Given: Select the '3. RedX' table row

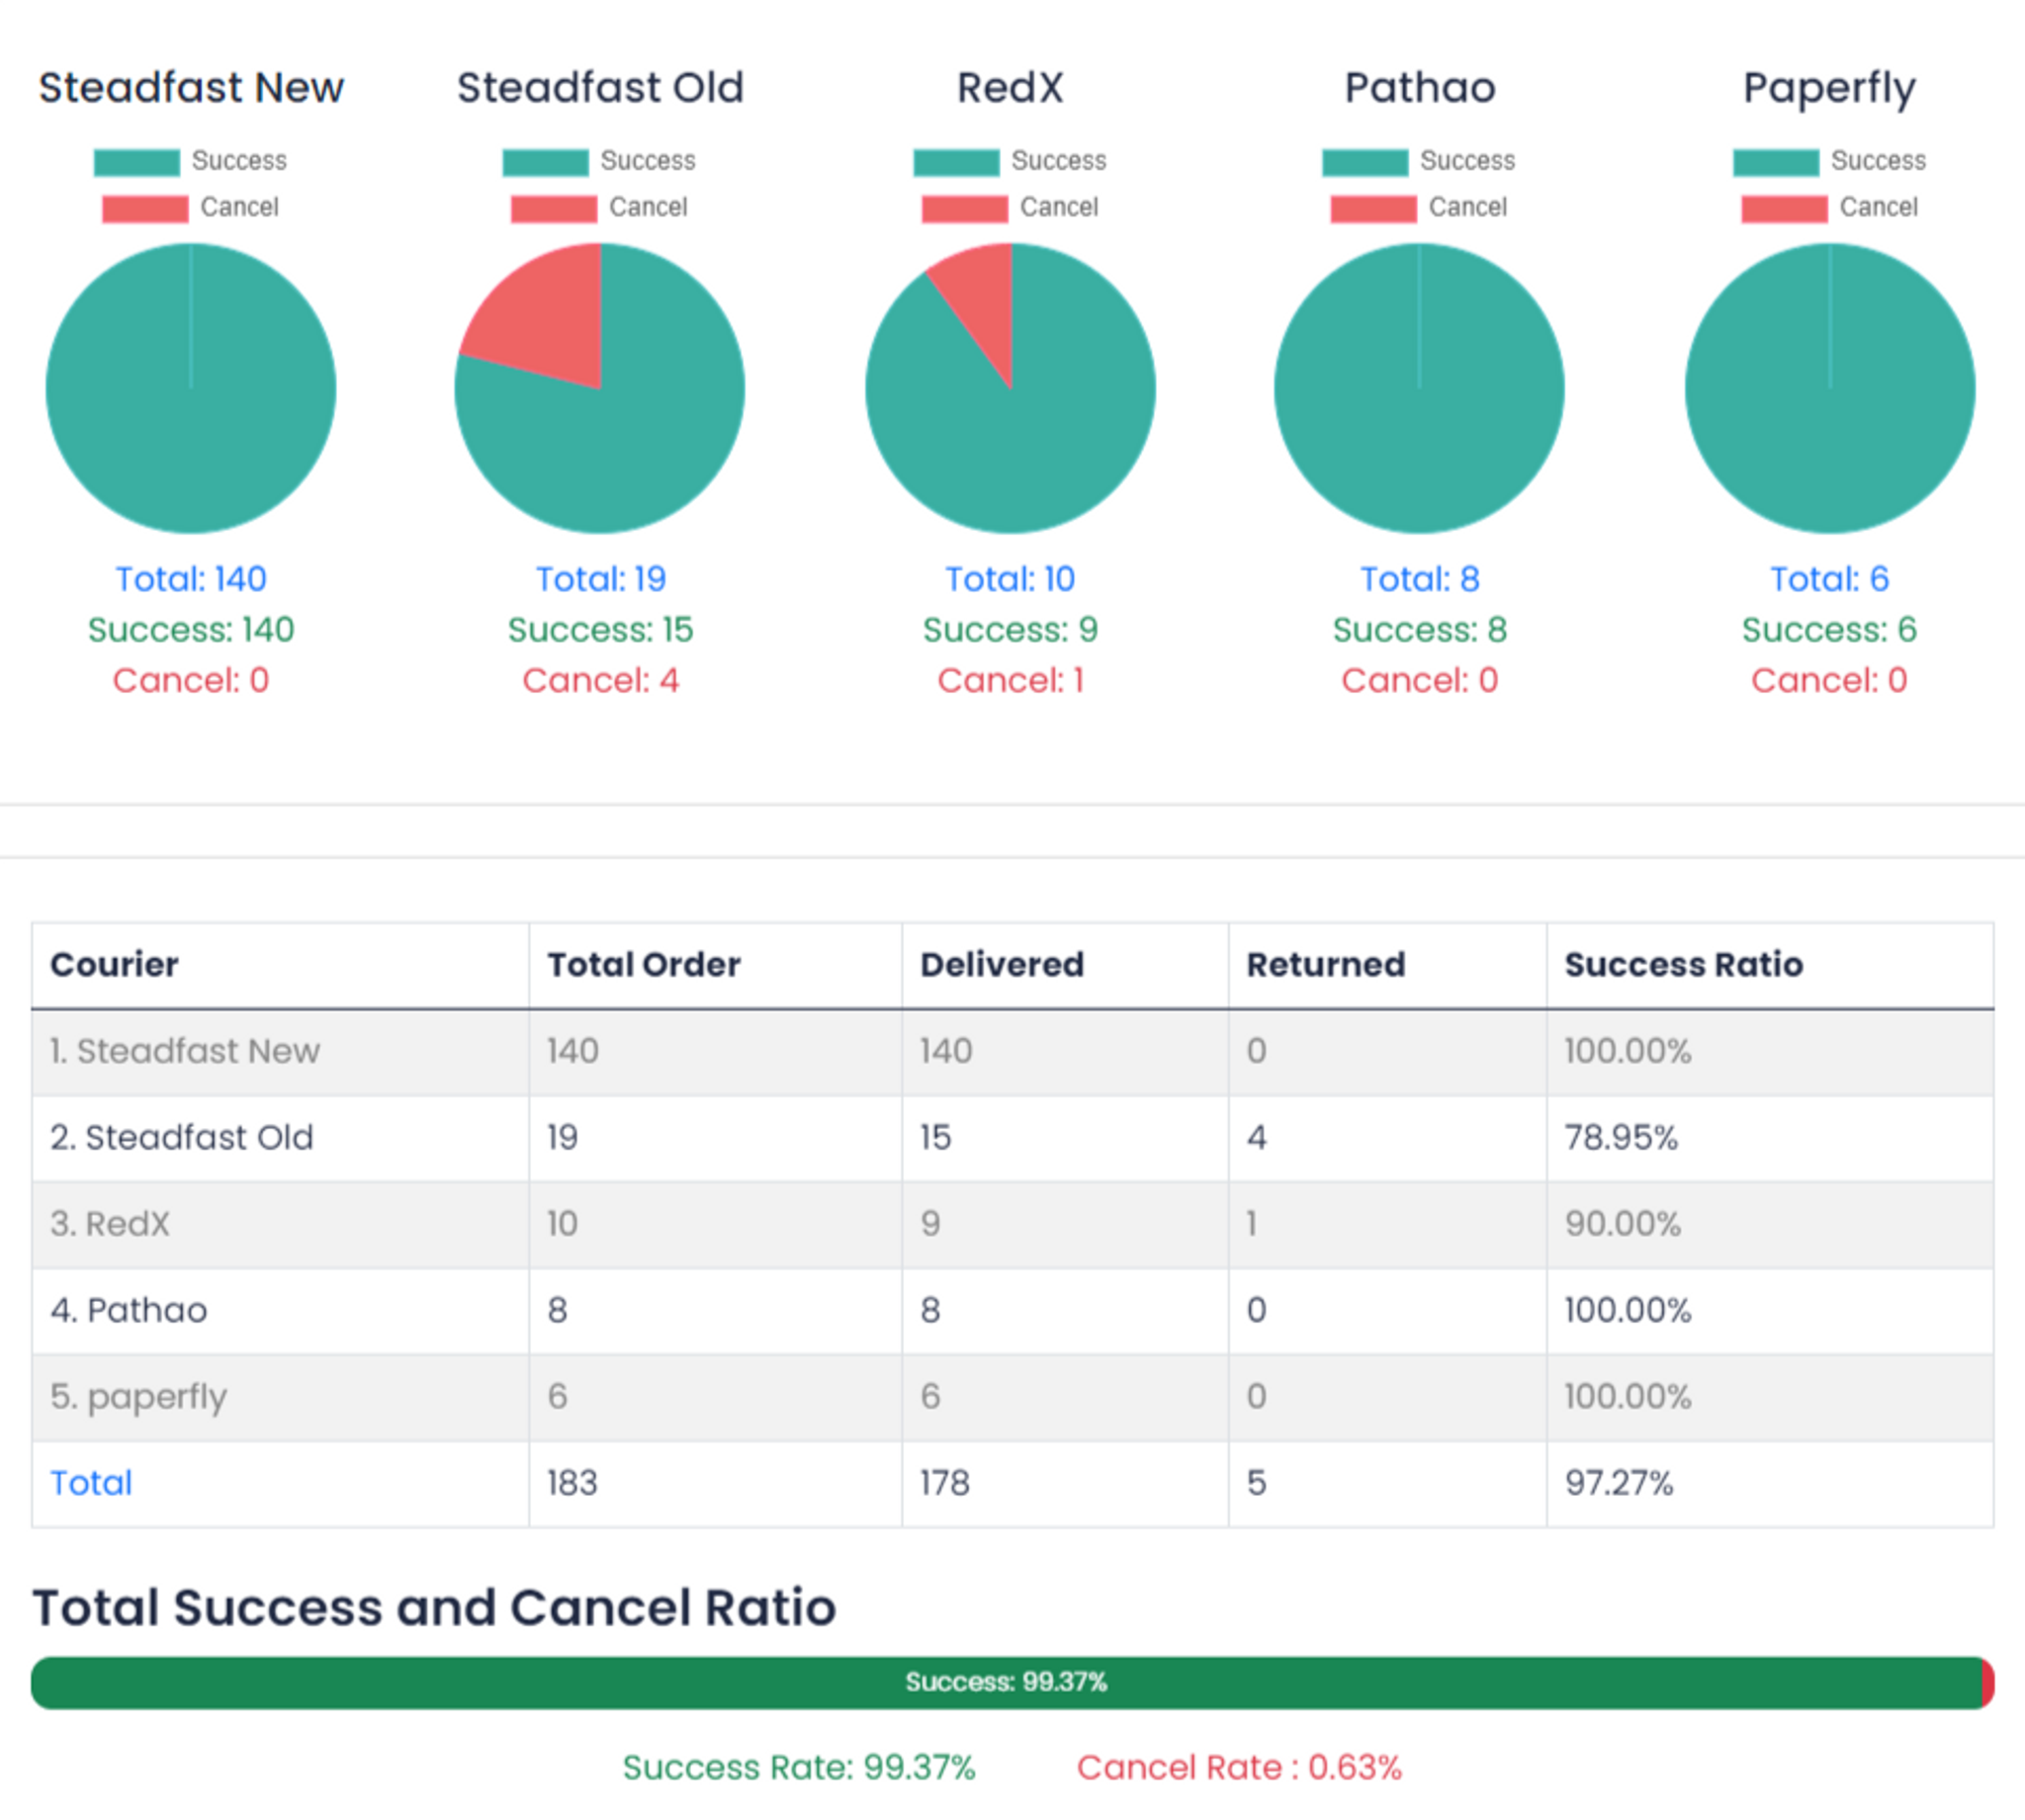Looking at the screenshot, I should [1012, 1224].
